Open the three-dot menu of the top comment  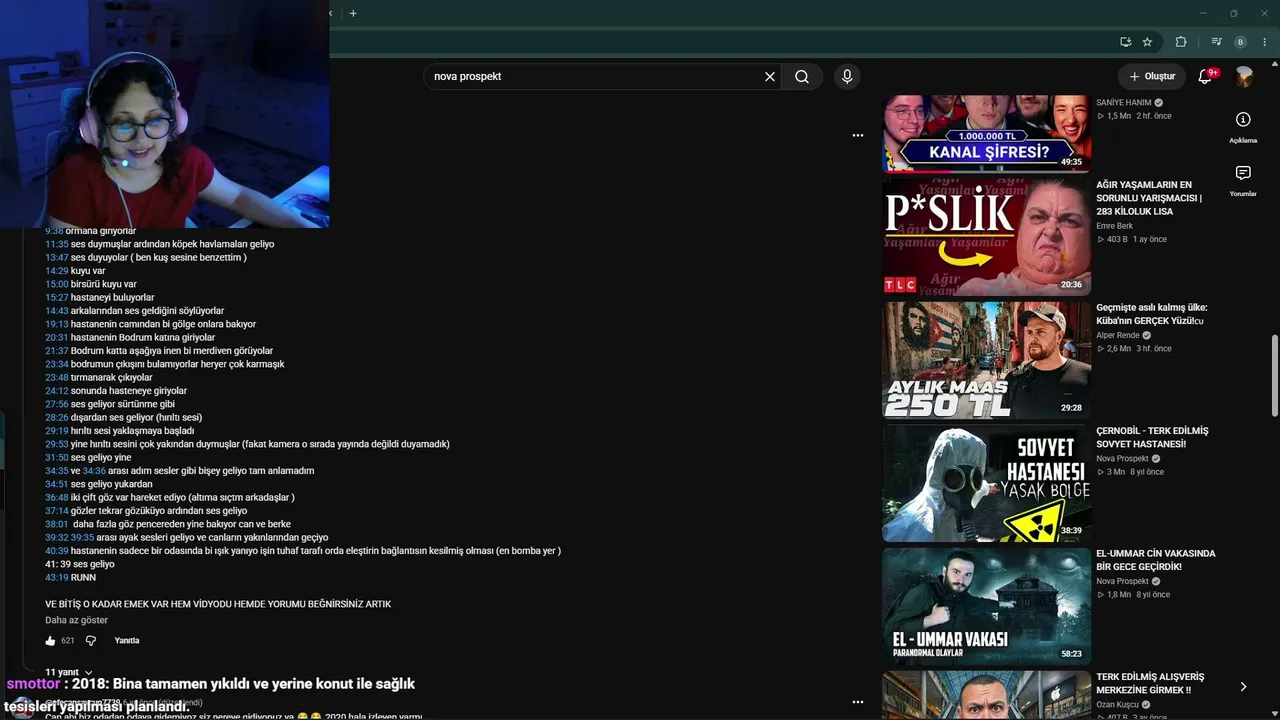858,135
